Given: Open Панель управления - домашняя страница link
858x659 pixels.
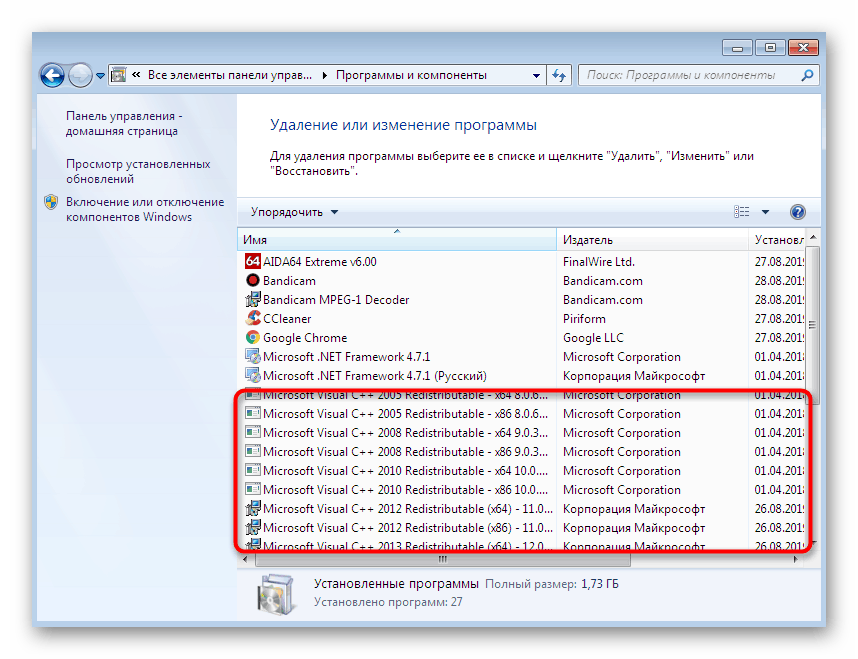Looking at the screenshot, I should [124, 124].
